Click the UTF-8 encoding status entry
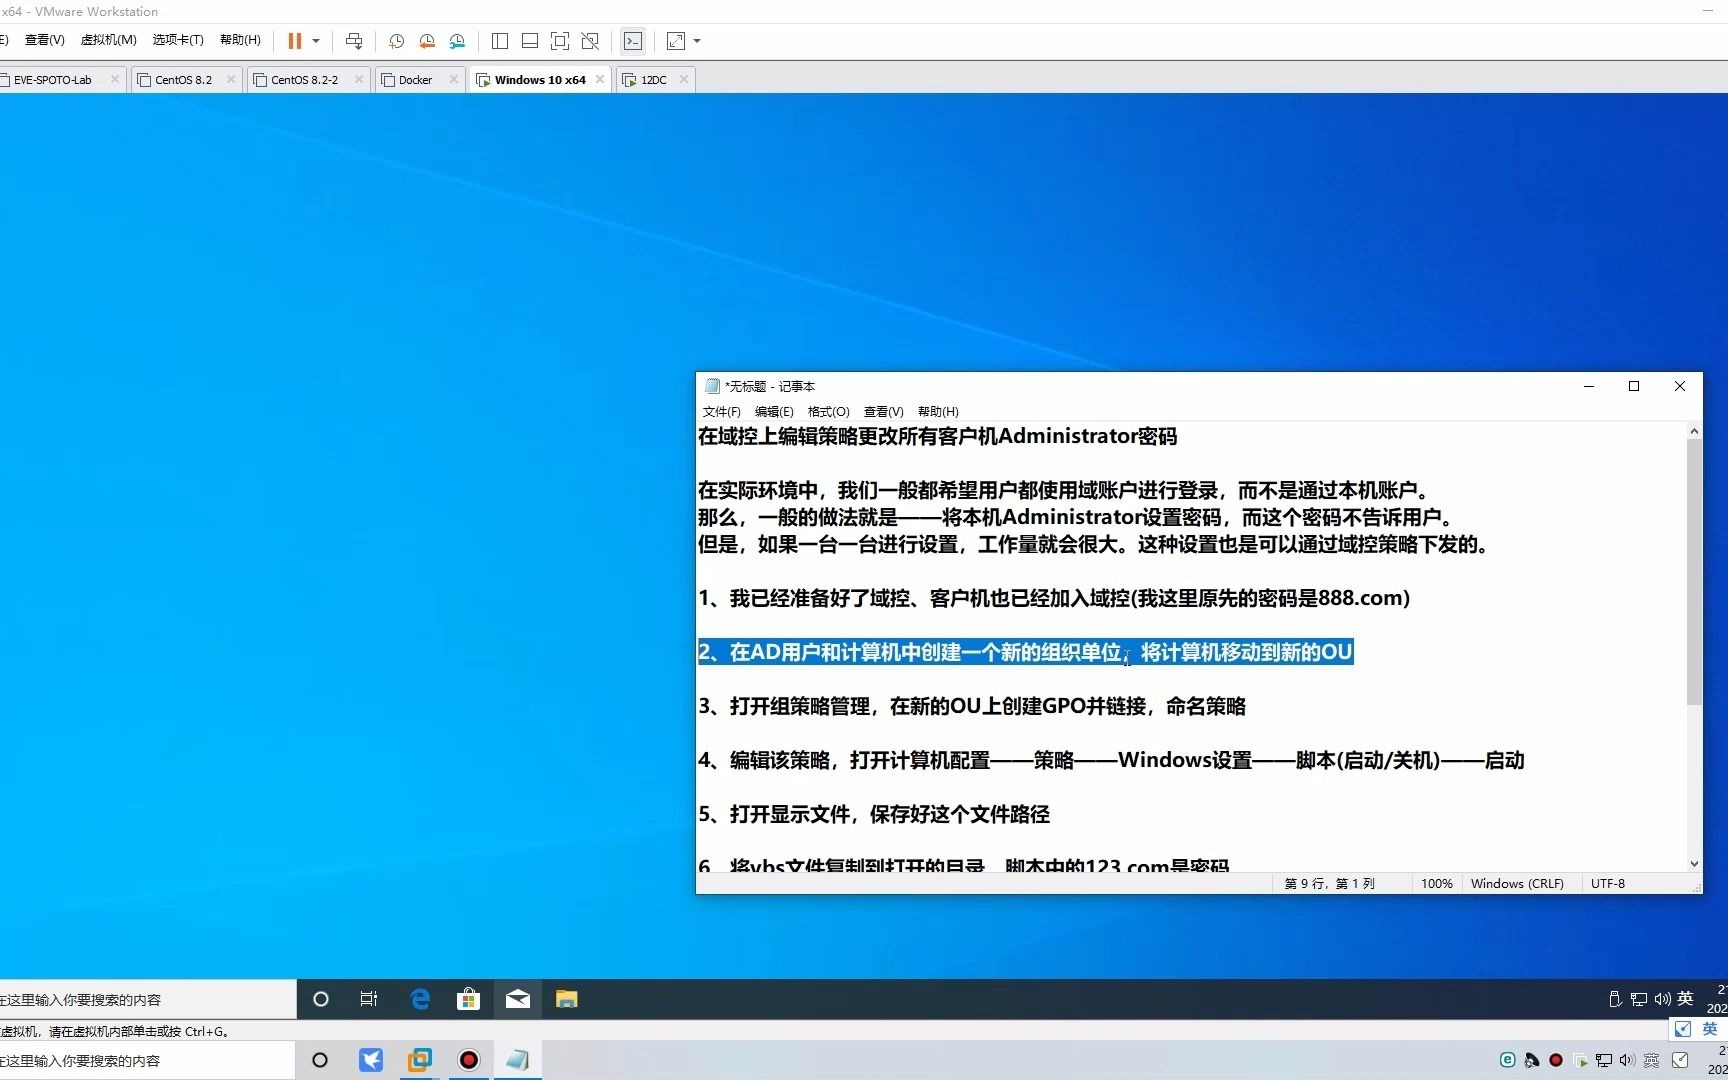This screenshot has width=1728, height=1080. (x=1608, y=884)
